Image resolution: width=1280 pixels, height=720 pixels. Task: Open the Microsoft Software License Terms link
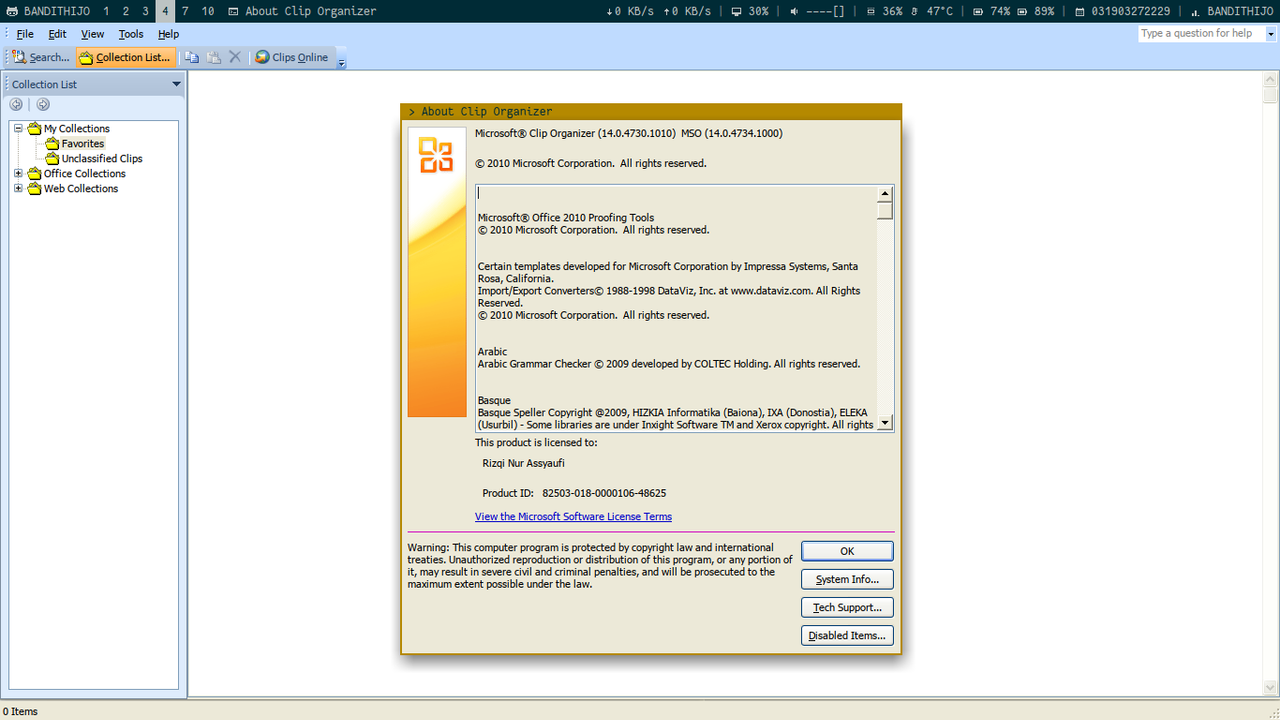click(573, 516)
